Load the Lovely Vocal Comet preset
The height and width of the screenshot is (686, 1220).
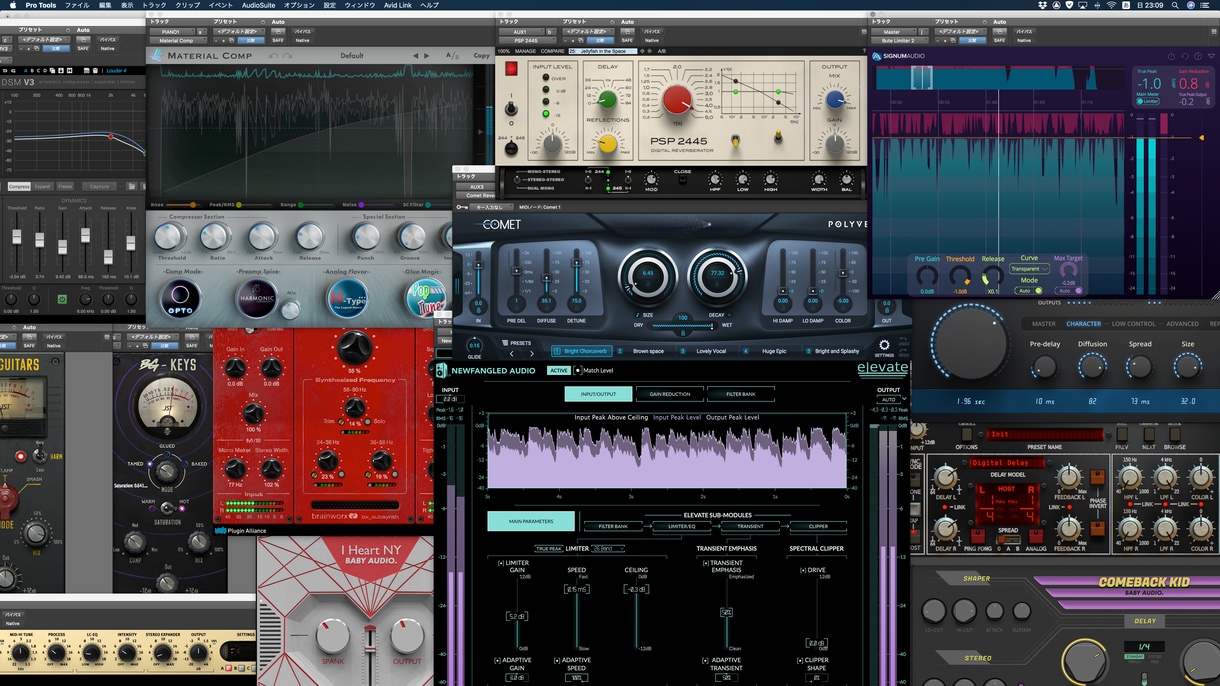pos(701,351)
